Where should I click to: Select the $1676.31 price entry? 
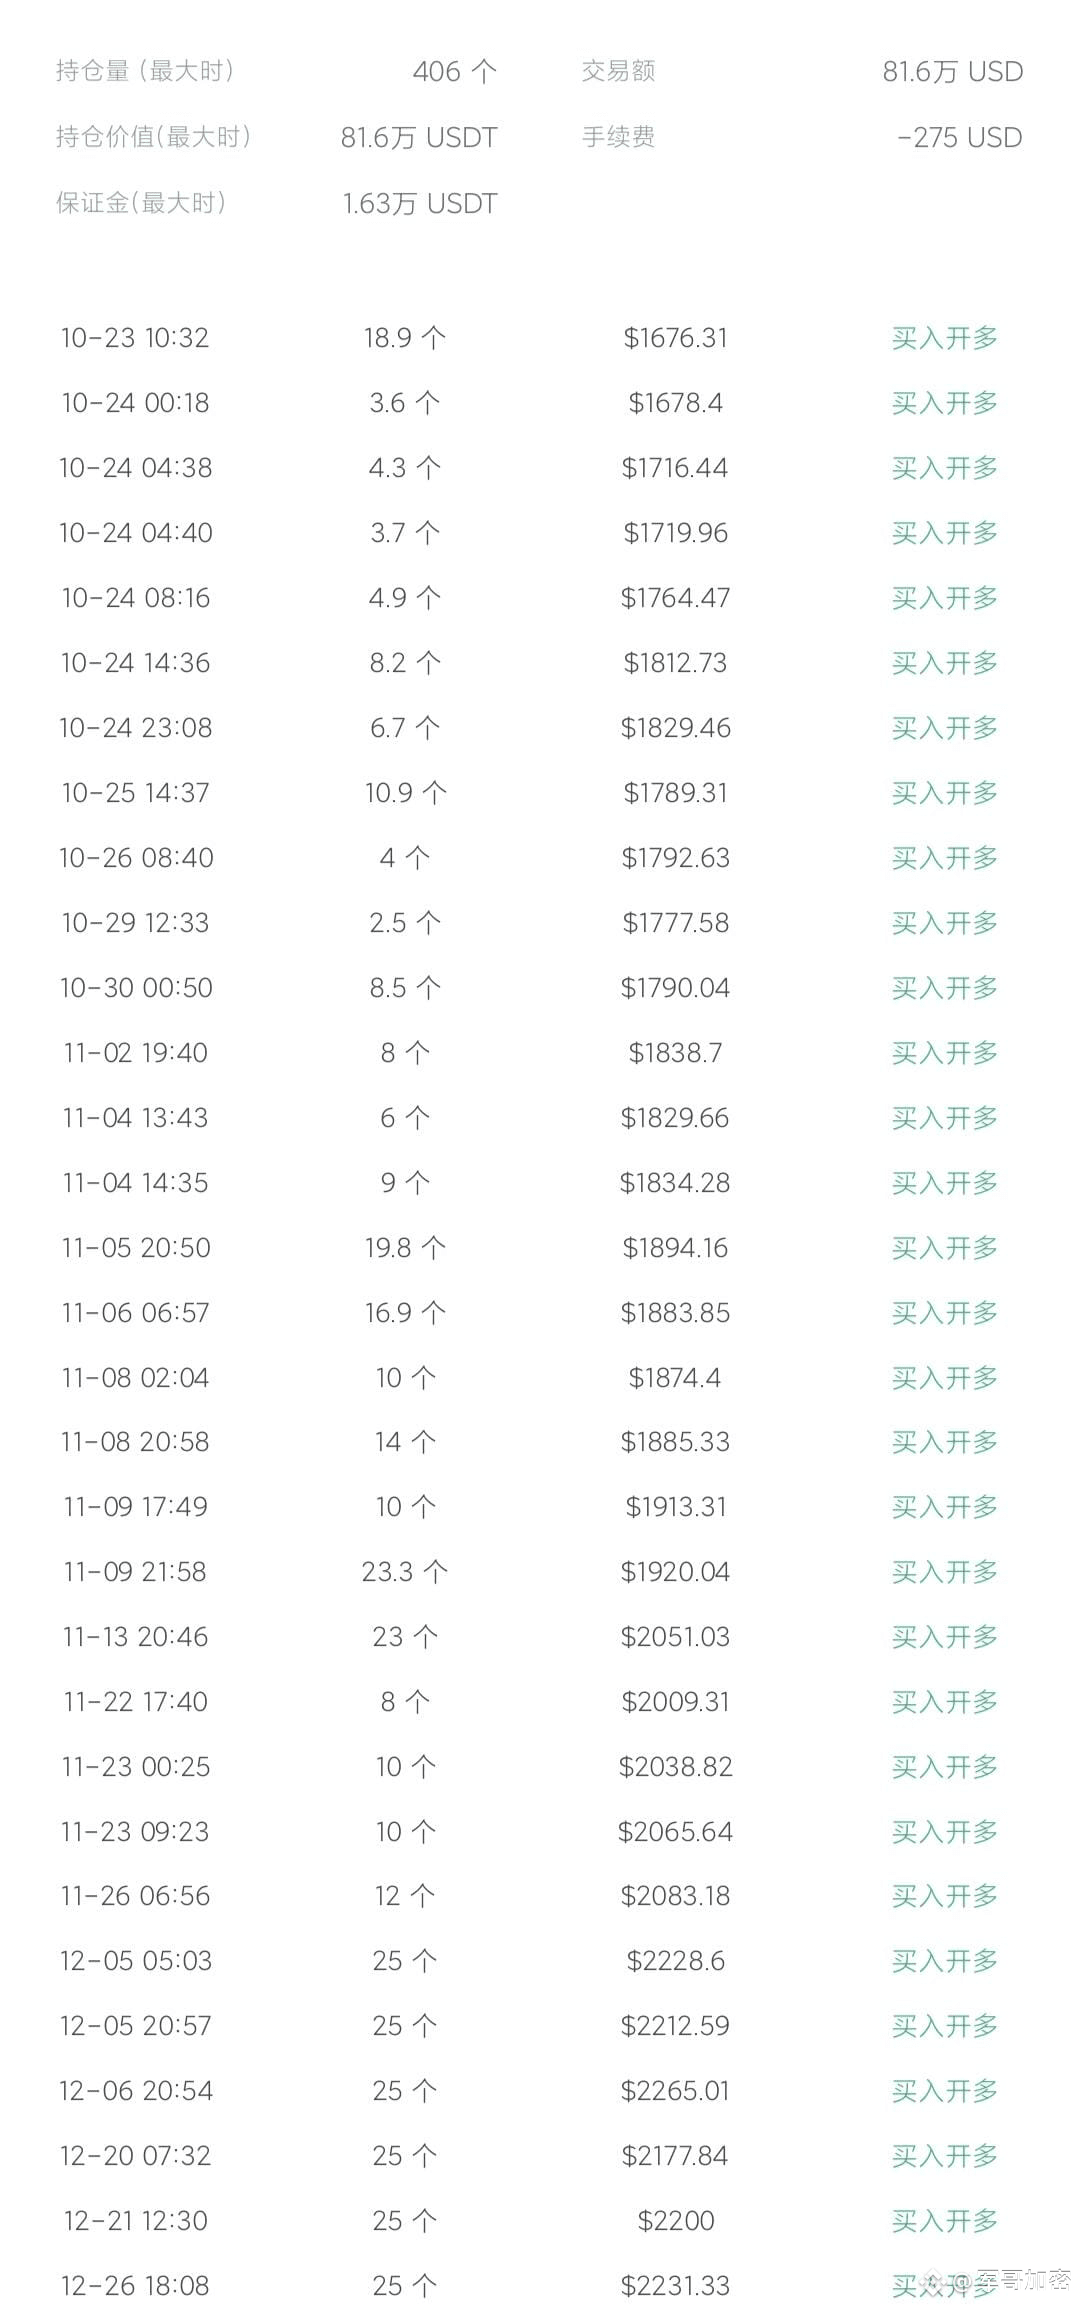[675, 338]
